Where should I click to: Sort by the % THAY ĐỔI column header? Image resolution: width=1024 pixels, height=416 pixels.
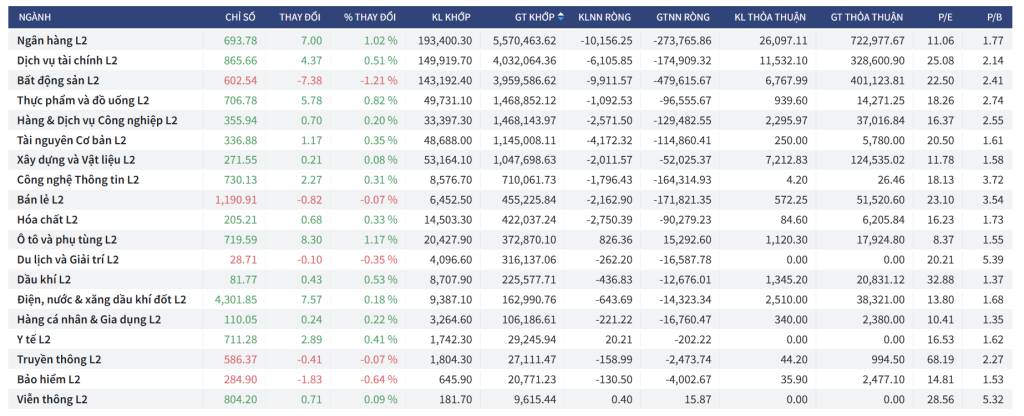[370, 17]
